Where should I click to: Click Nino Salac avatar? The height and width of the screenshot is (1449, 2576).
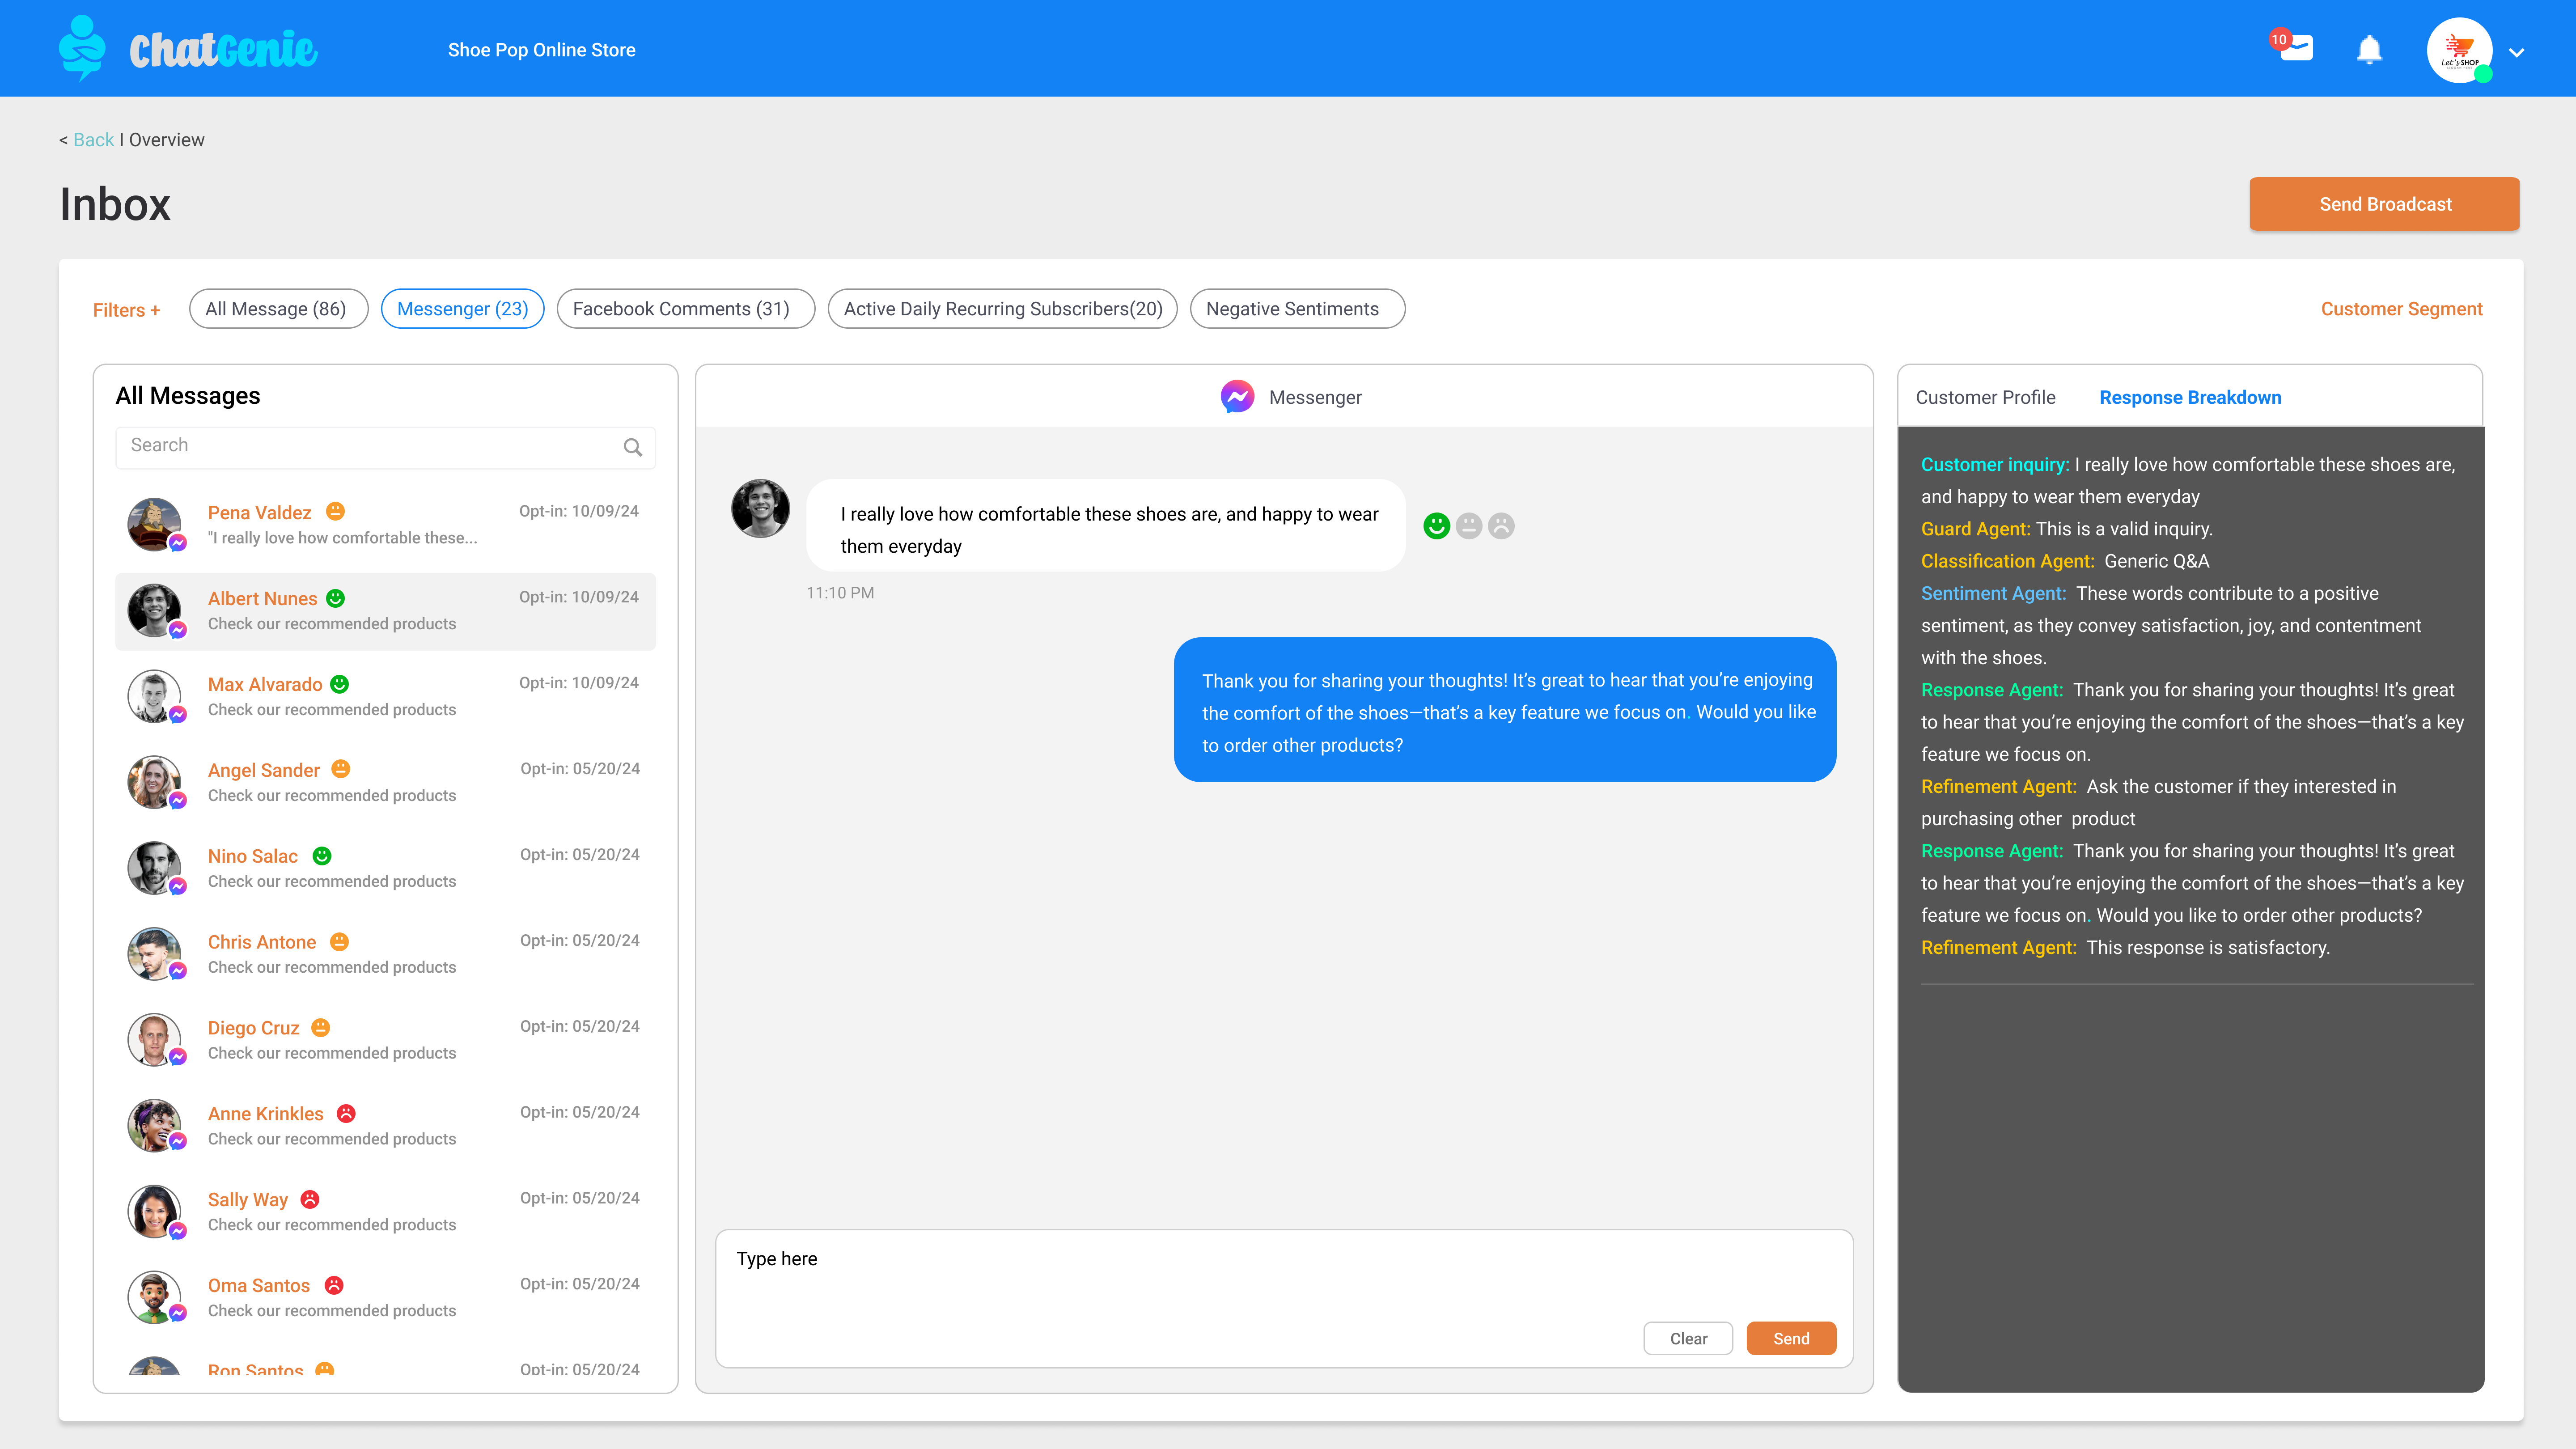[154, 868]
